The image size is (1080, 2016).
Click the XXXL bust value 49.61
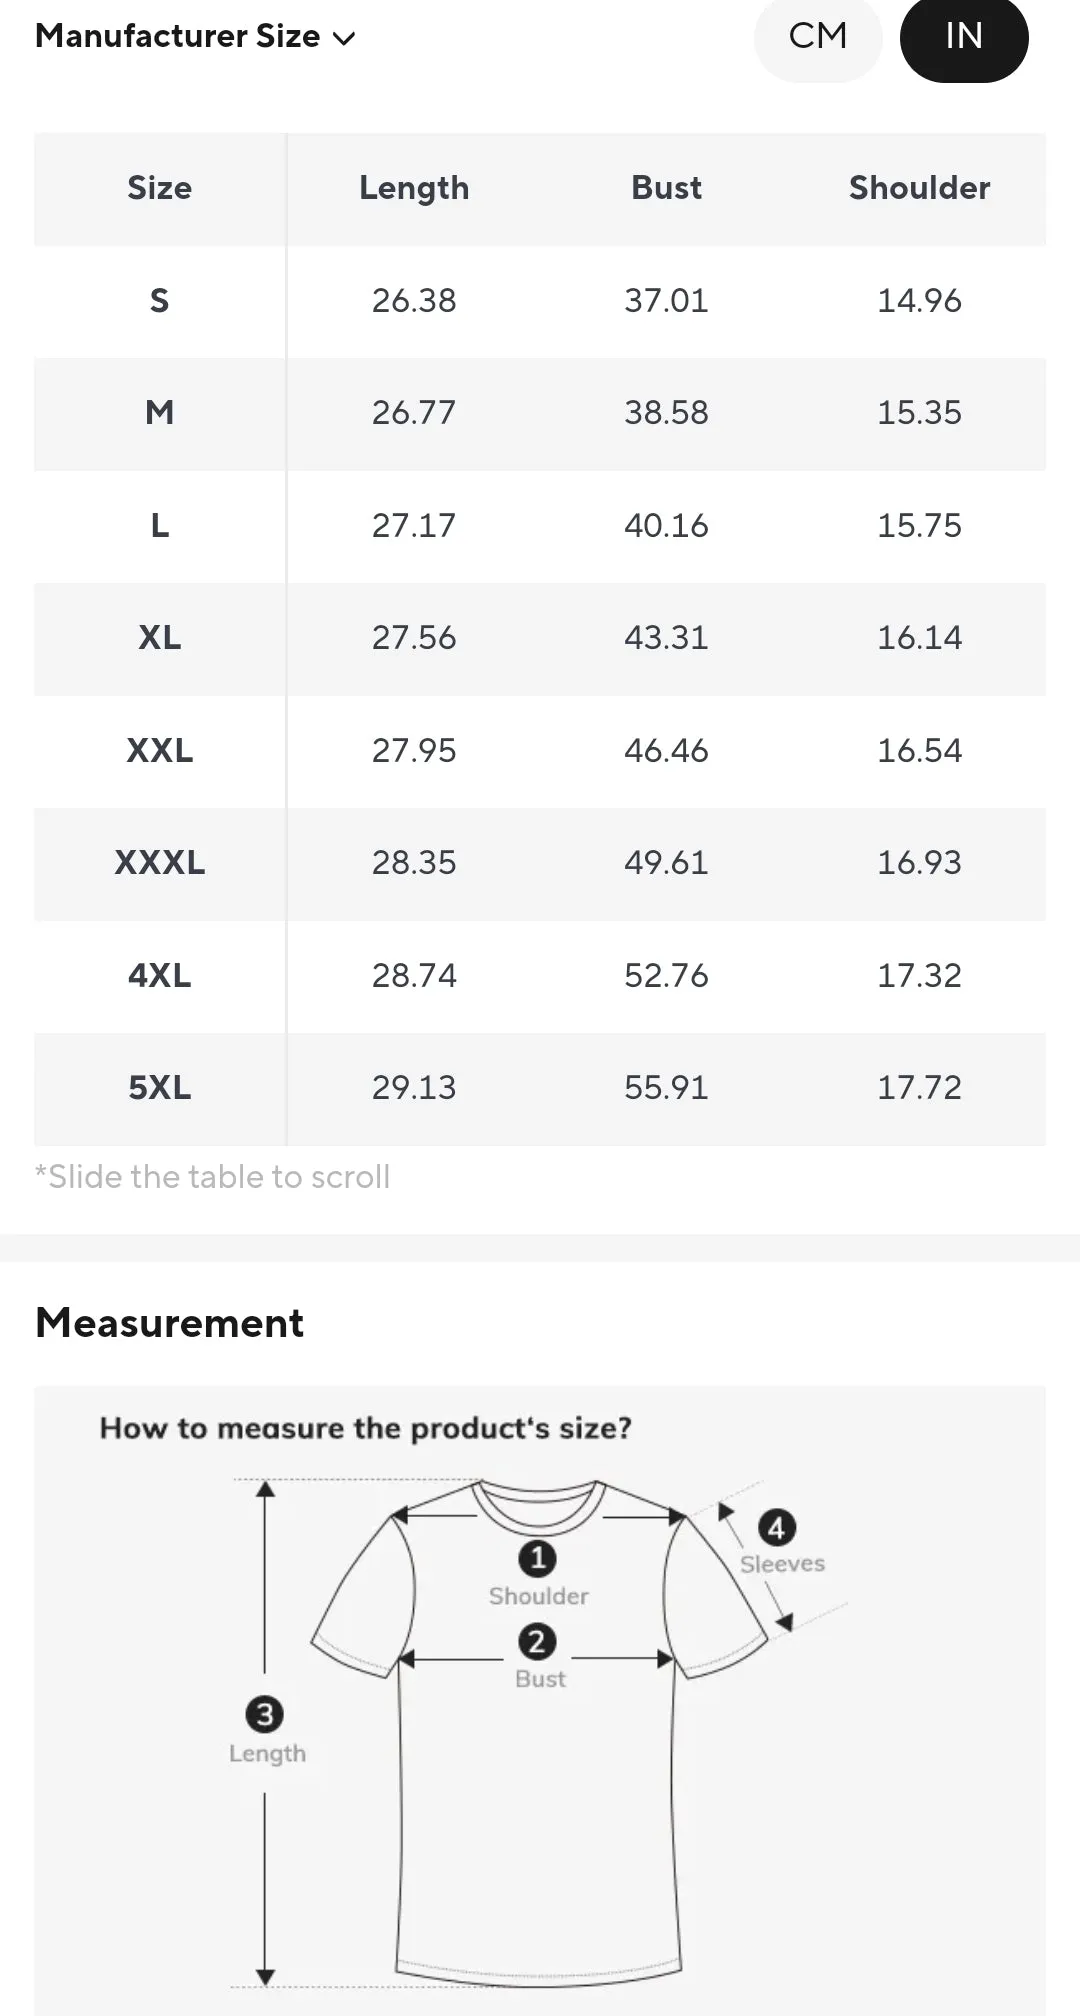point(667,863)
